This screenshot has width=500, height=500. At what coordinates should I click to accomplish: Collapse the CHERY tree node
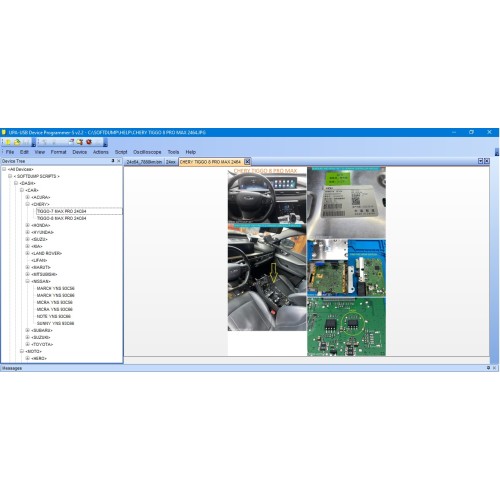click(28, 204)
